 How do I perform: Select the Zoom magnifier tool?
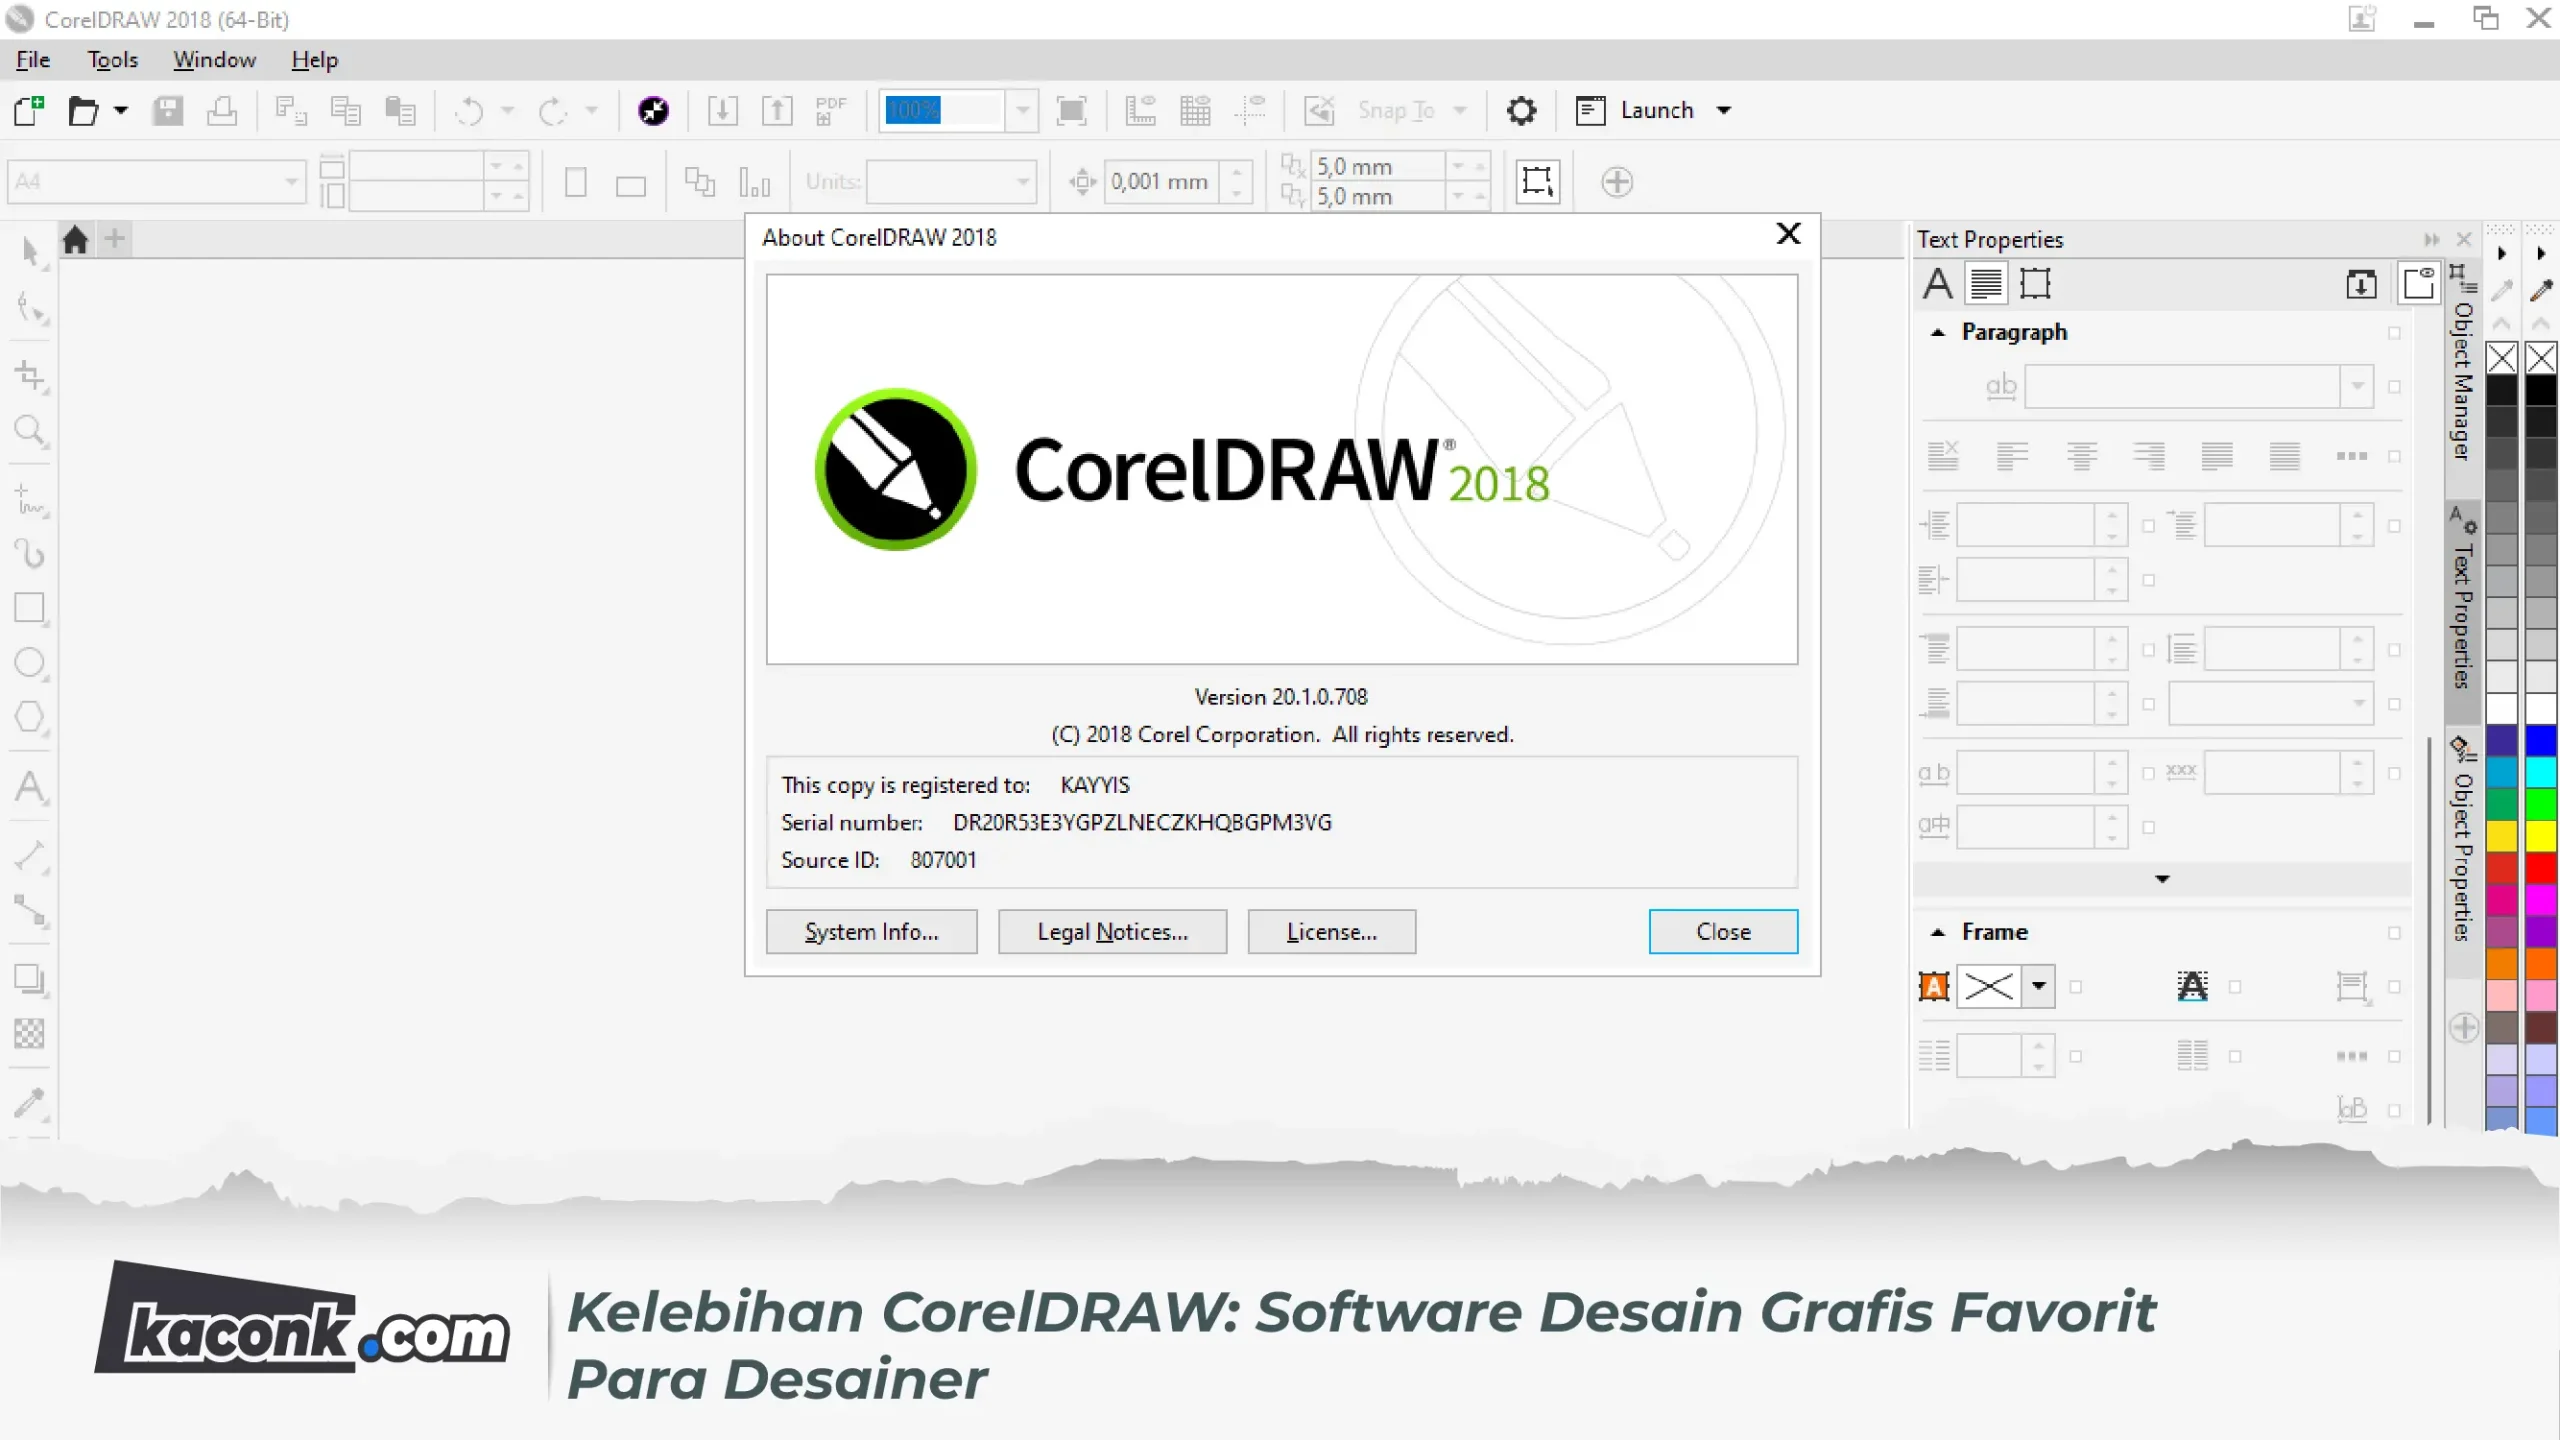(x=30, y=431)
